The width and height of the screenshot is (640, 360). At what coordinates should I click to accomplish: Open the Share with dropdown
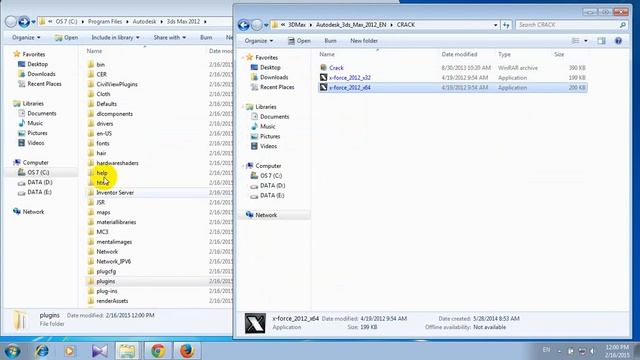[x=169, y=38]
